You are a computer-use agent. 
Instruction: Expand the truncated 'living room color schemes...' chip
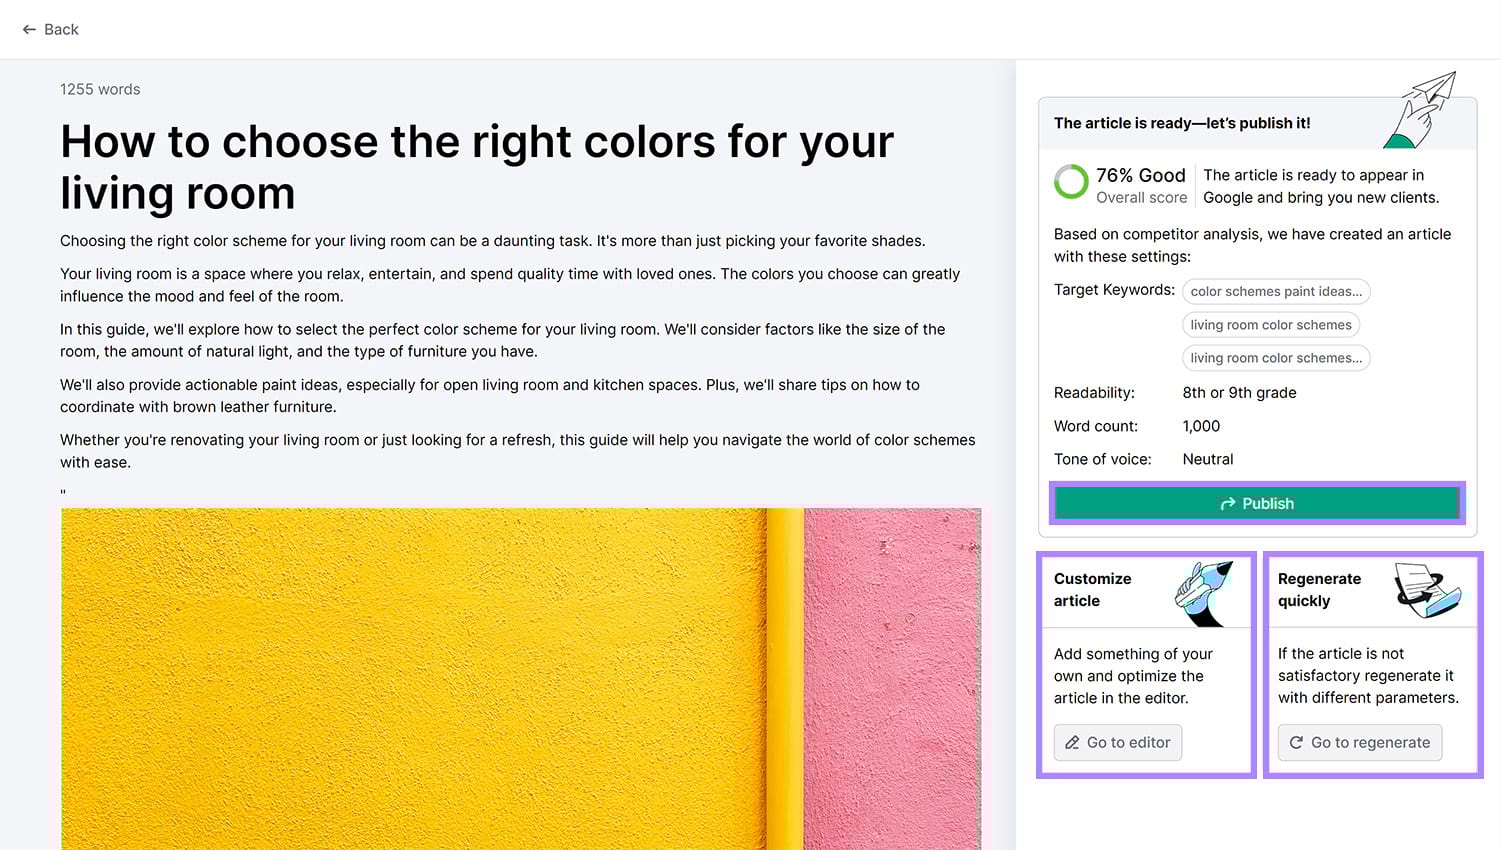click(x=1276, y=357)
